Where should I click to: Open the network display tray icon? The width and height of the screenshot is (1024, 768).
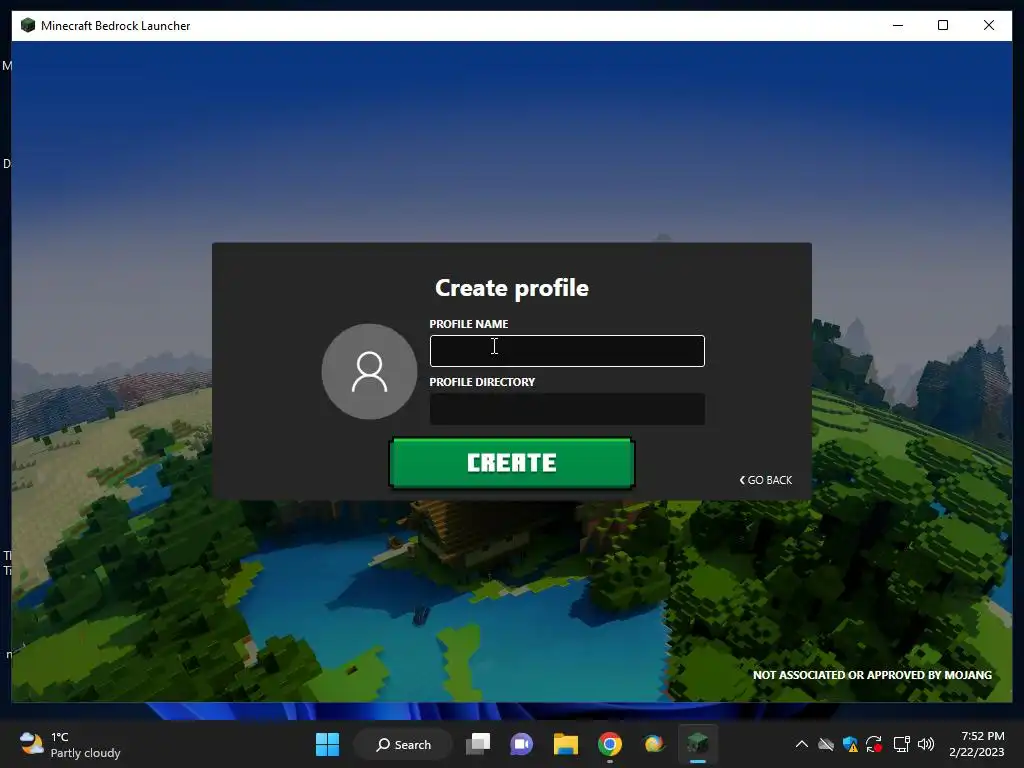[x=901, y=744]
